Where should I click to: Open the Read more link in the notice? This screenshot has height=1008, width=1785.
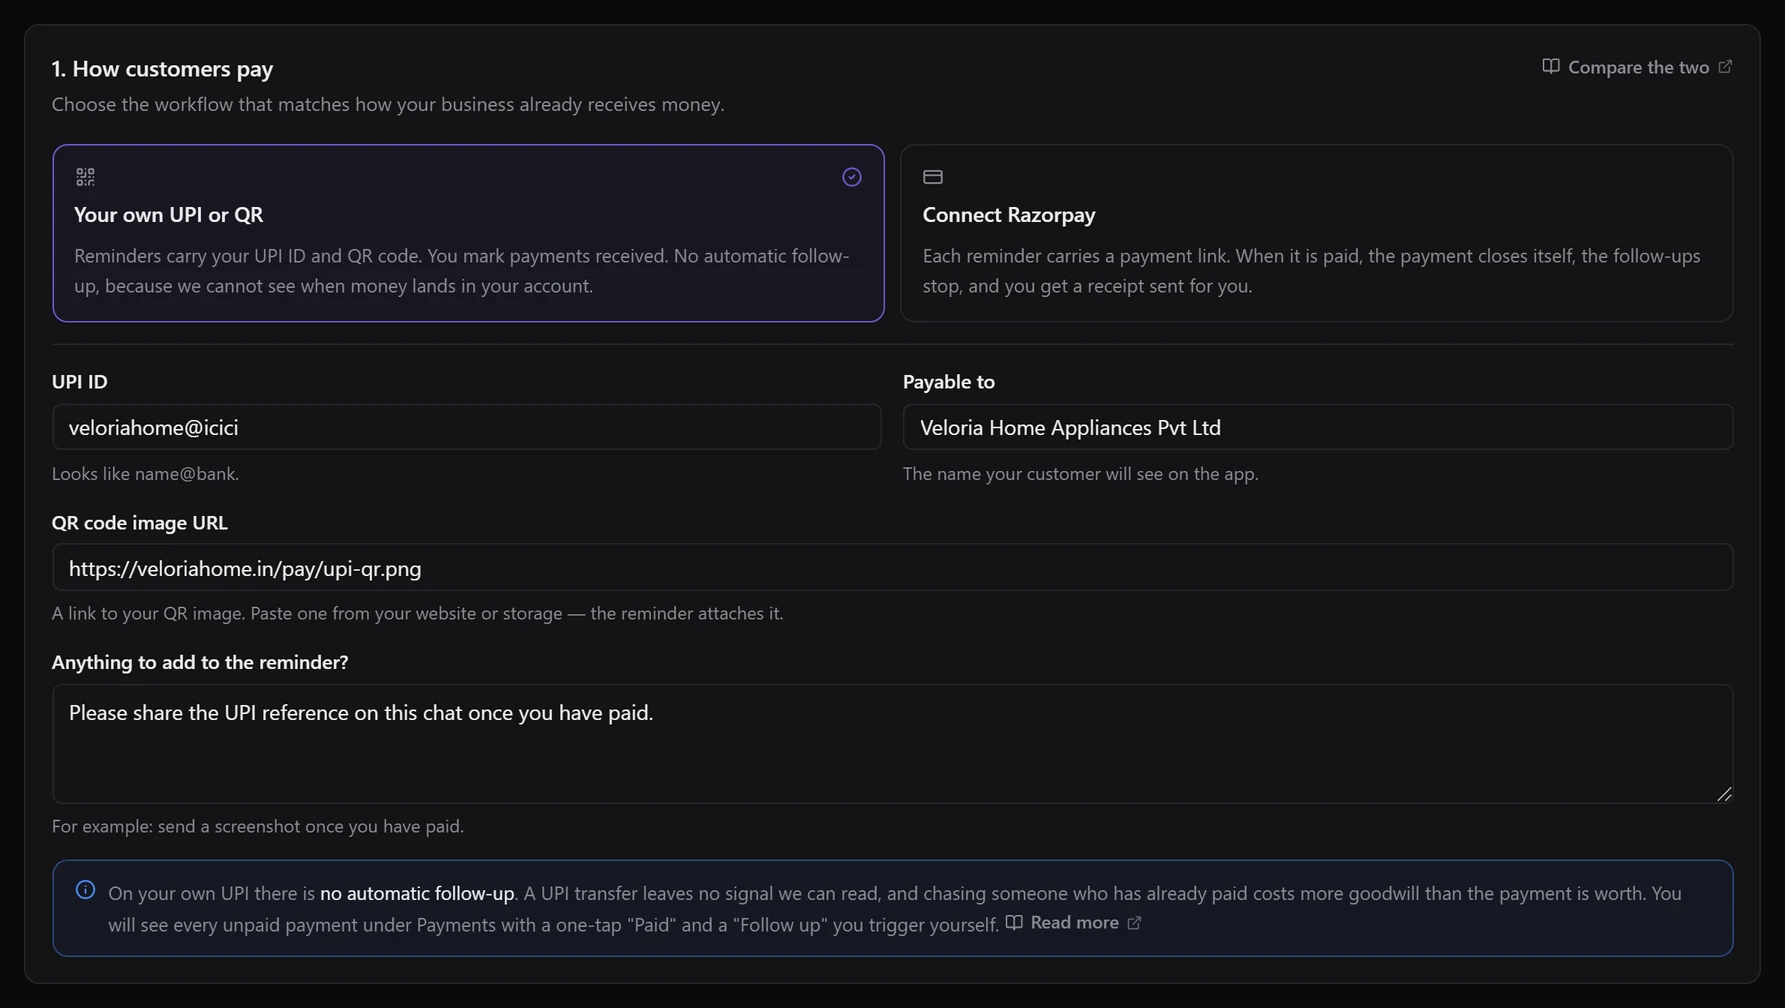(x=1074, y=922)
